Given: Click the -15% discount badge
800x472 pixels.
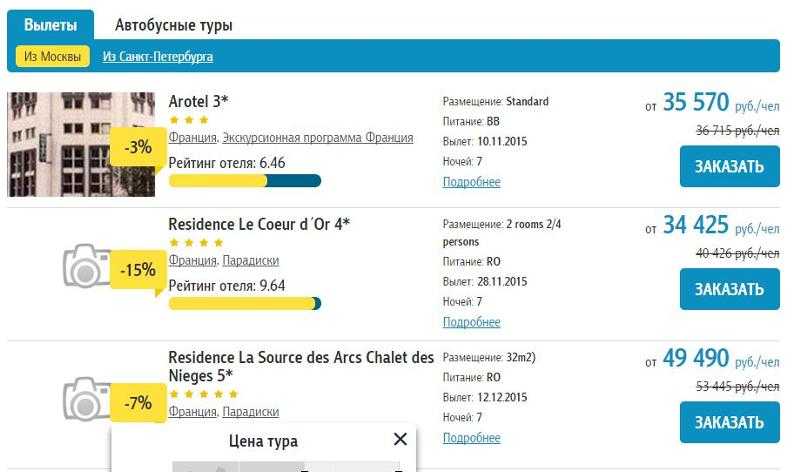Looking at the screenshot, I should click(138, 269).
